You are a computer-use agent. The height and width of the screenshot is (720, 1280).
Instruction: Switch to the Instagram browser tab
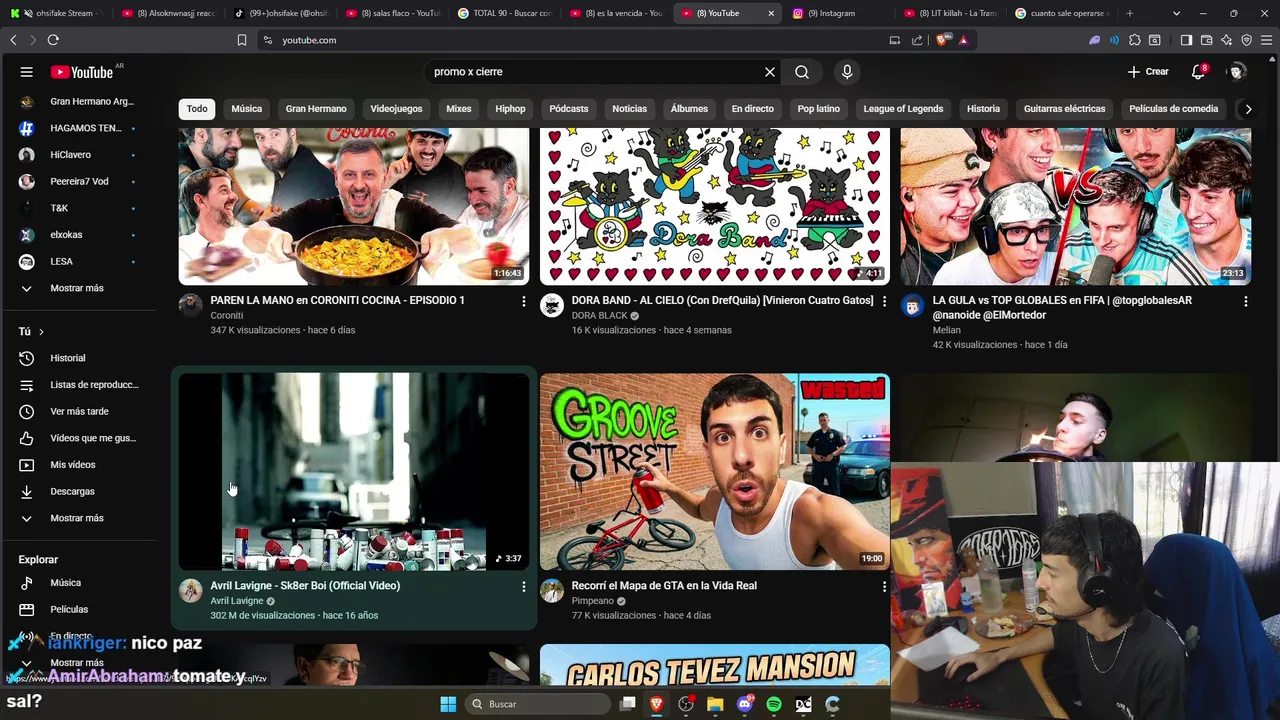[x=837, y=13]
